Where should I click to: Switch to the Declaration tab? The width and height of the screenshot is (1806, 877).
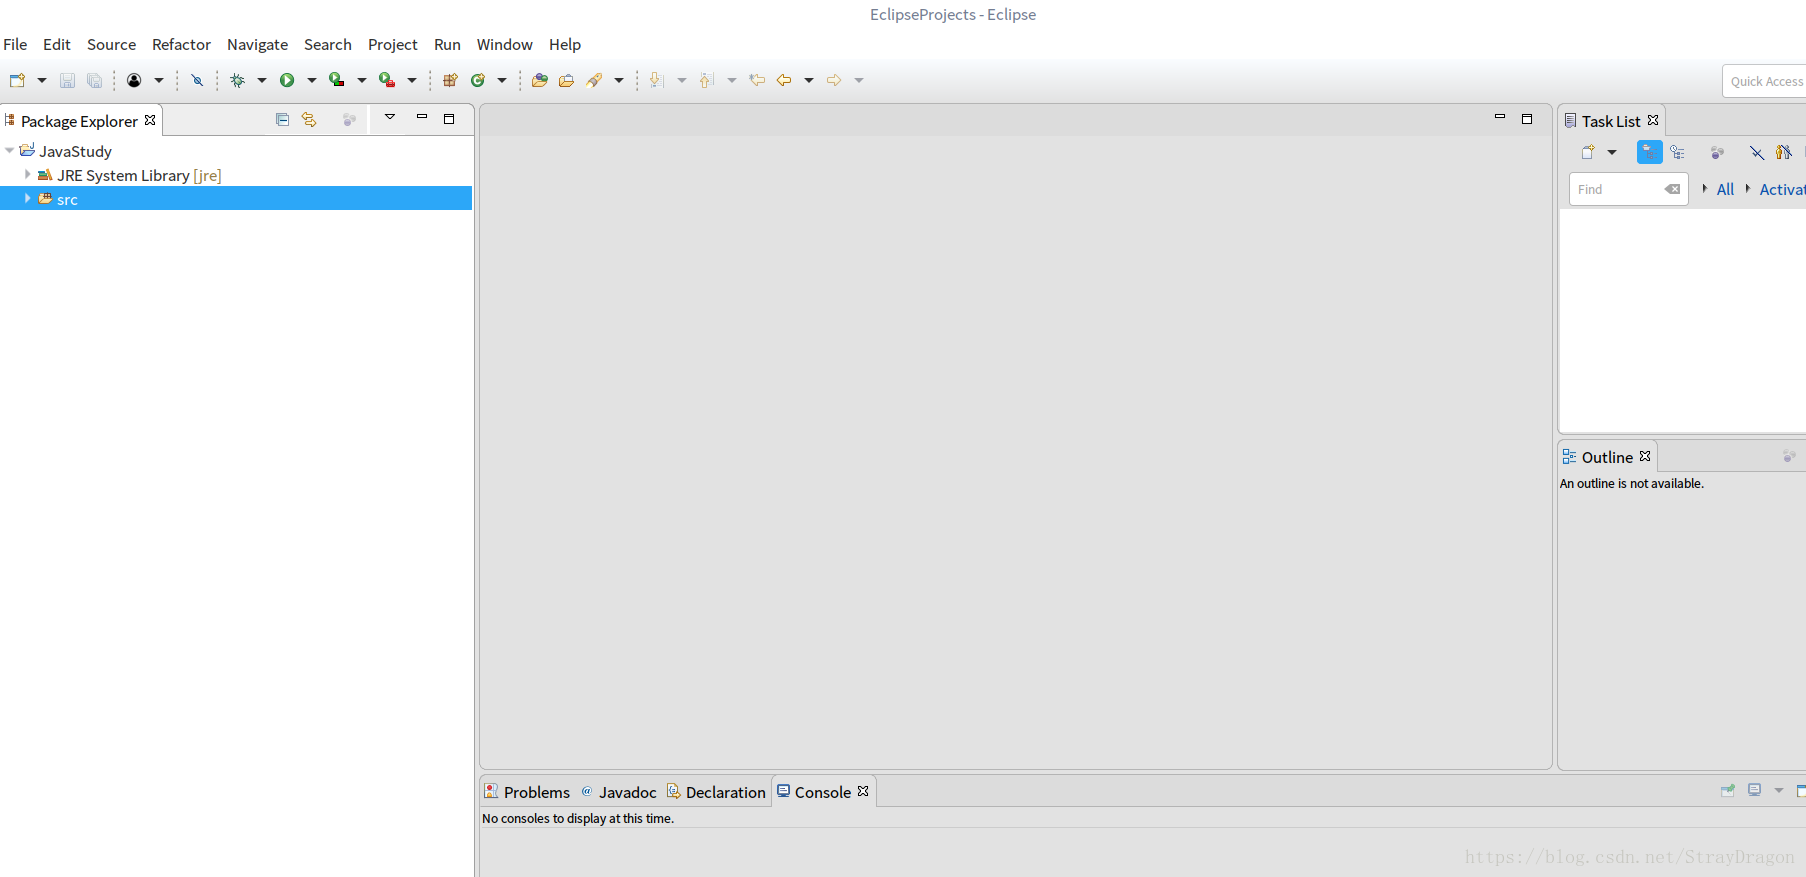pyautogui.click(x=716, y=792)
